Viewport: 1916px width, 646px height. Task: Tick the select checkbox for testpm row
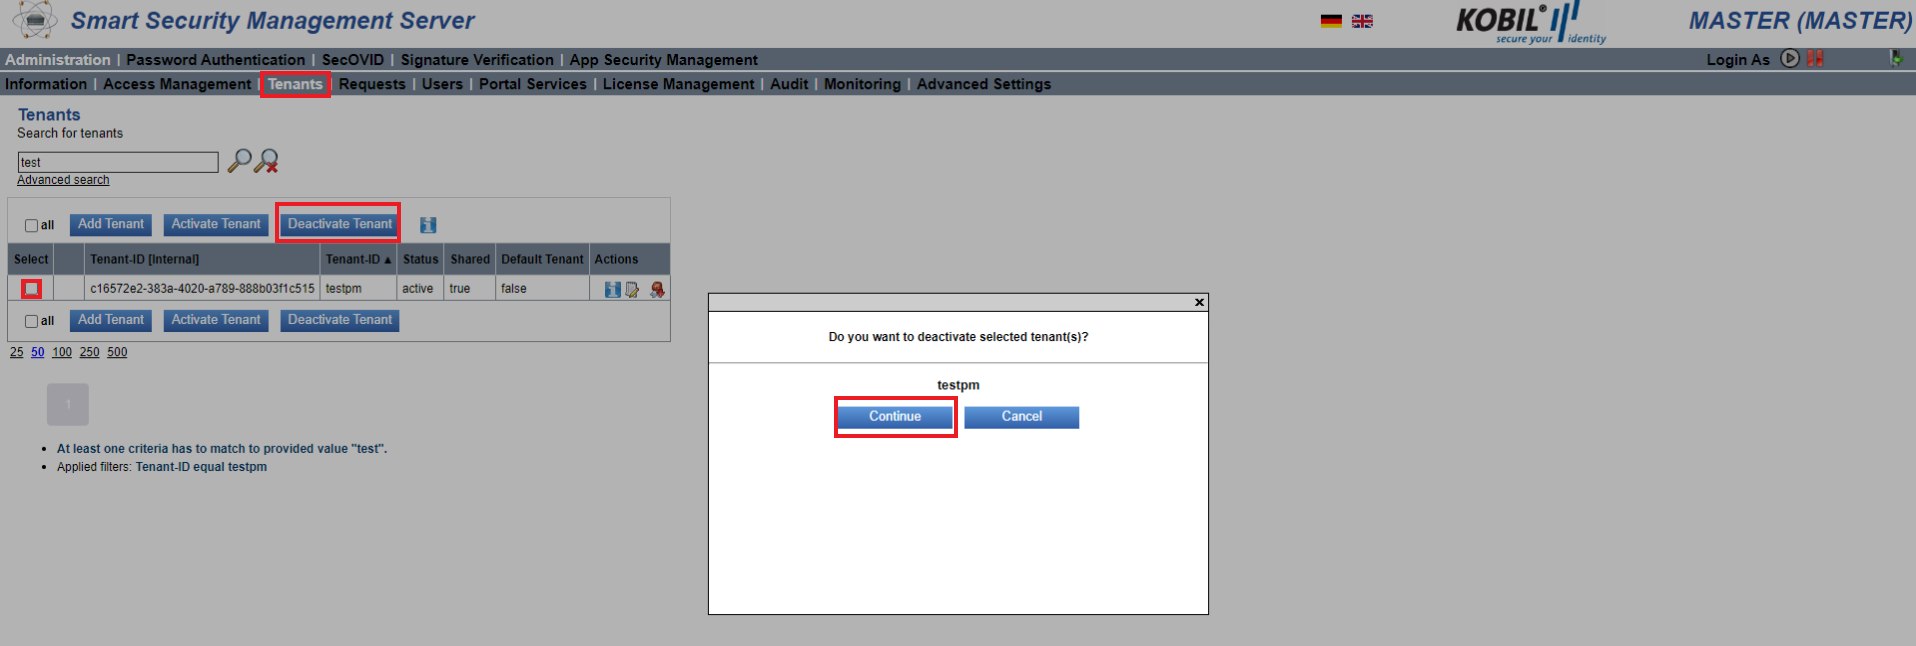coord(32,289)
